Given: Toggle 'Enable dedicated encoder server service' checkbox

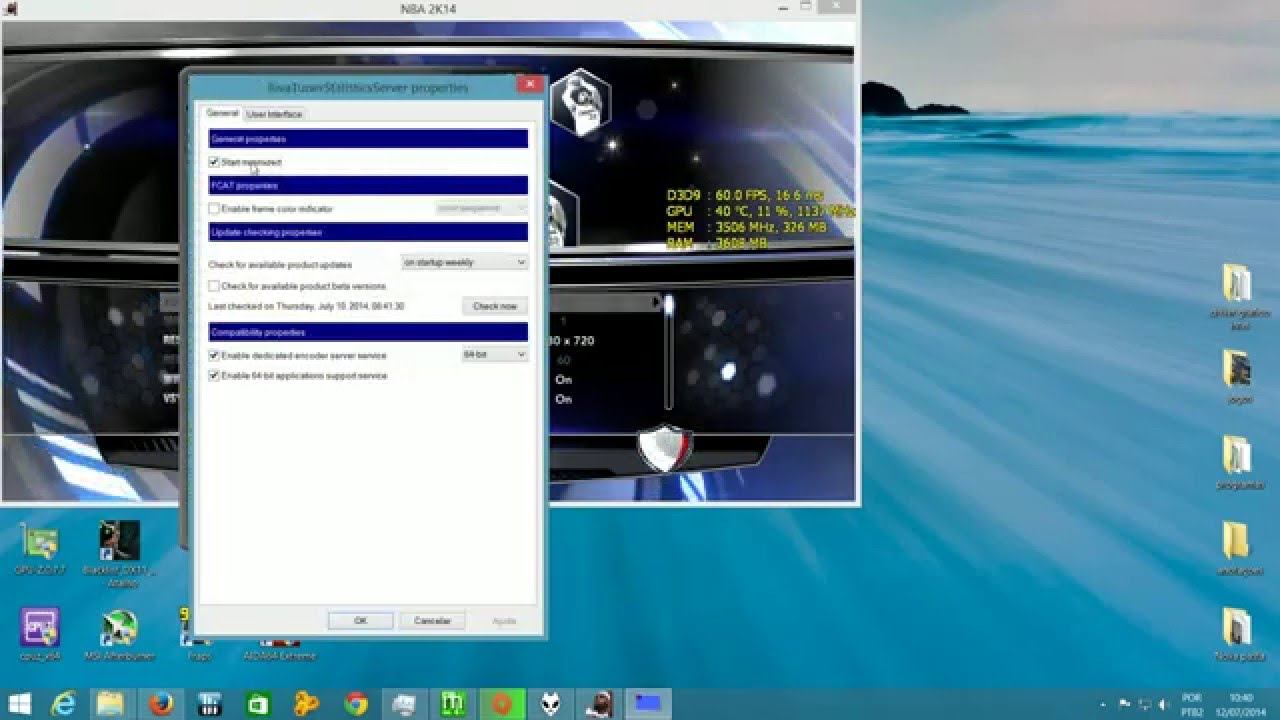Looking at the screenshot, I should tap(214, 355).
